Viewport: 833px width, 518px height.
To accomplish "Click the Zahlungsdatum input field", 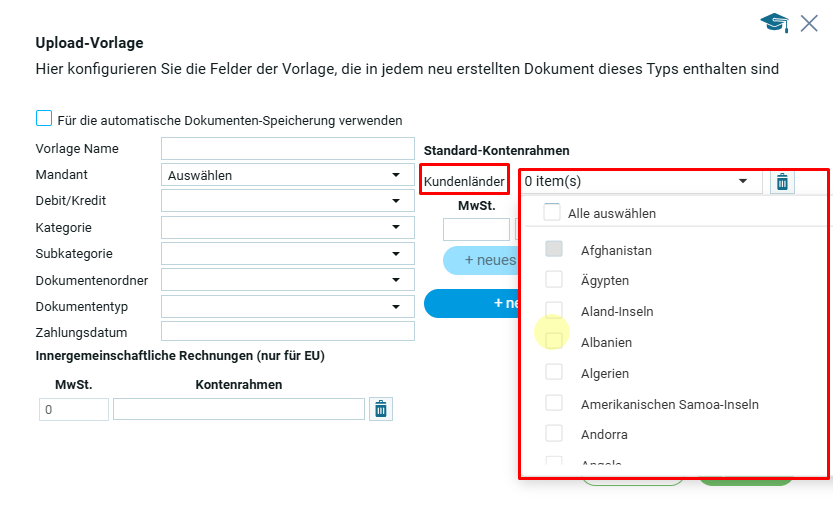I will 287,331.
